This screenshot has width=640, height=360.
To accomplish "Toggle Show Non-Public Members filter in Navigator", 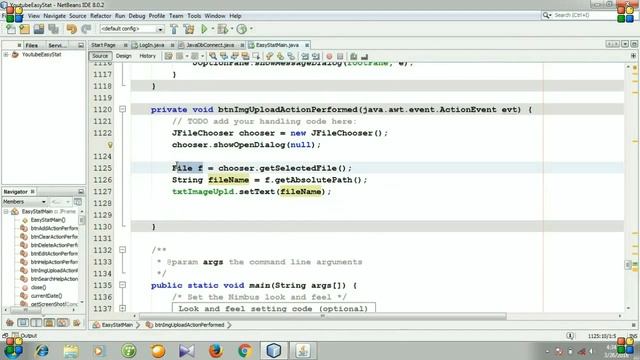I will pyautogui.click(x=49, y=323).
